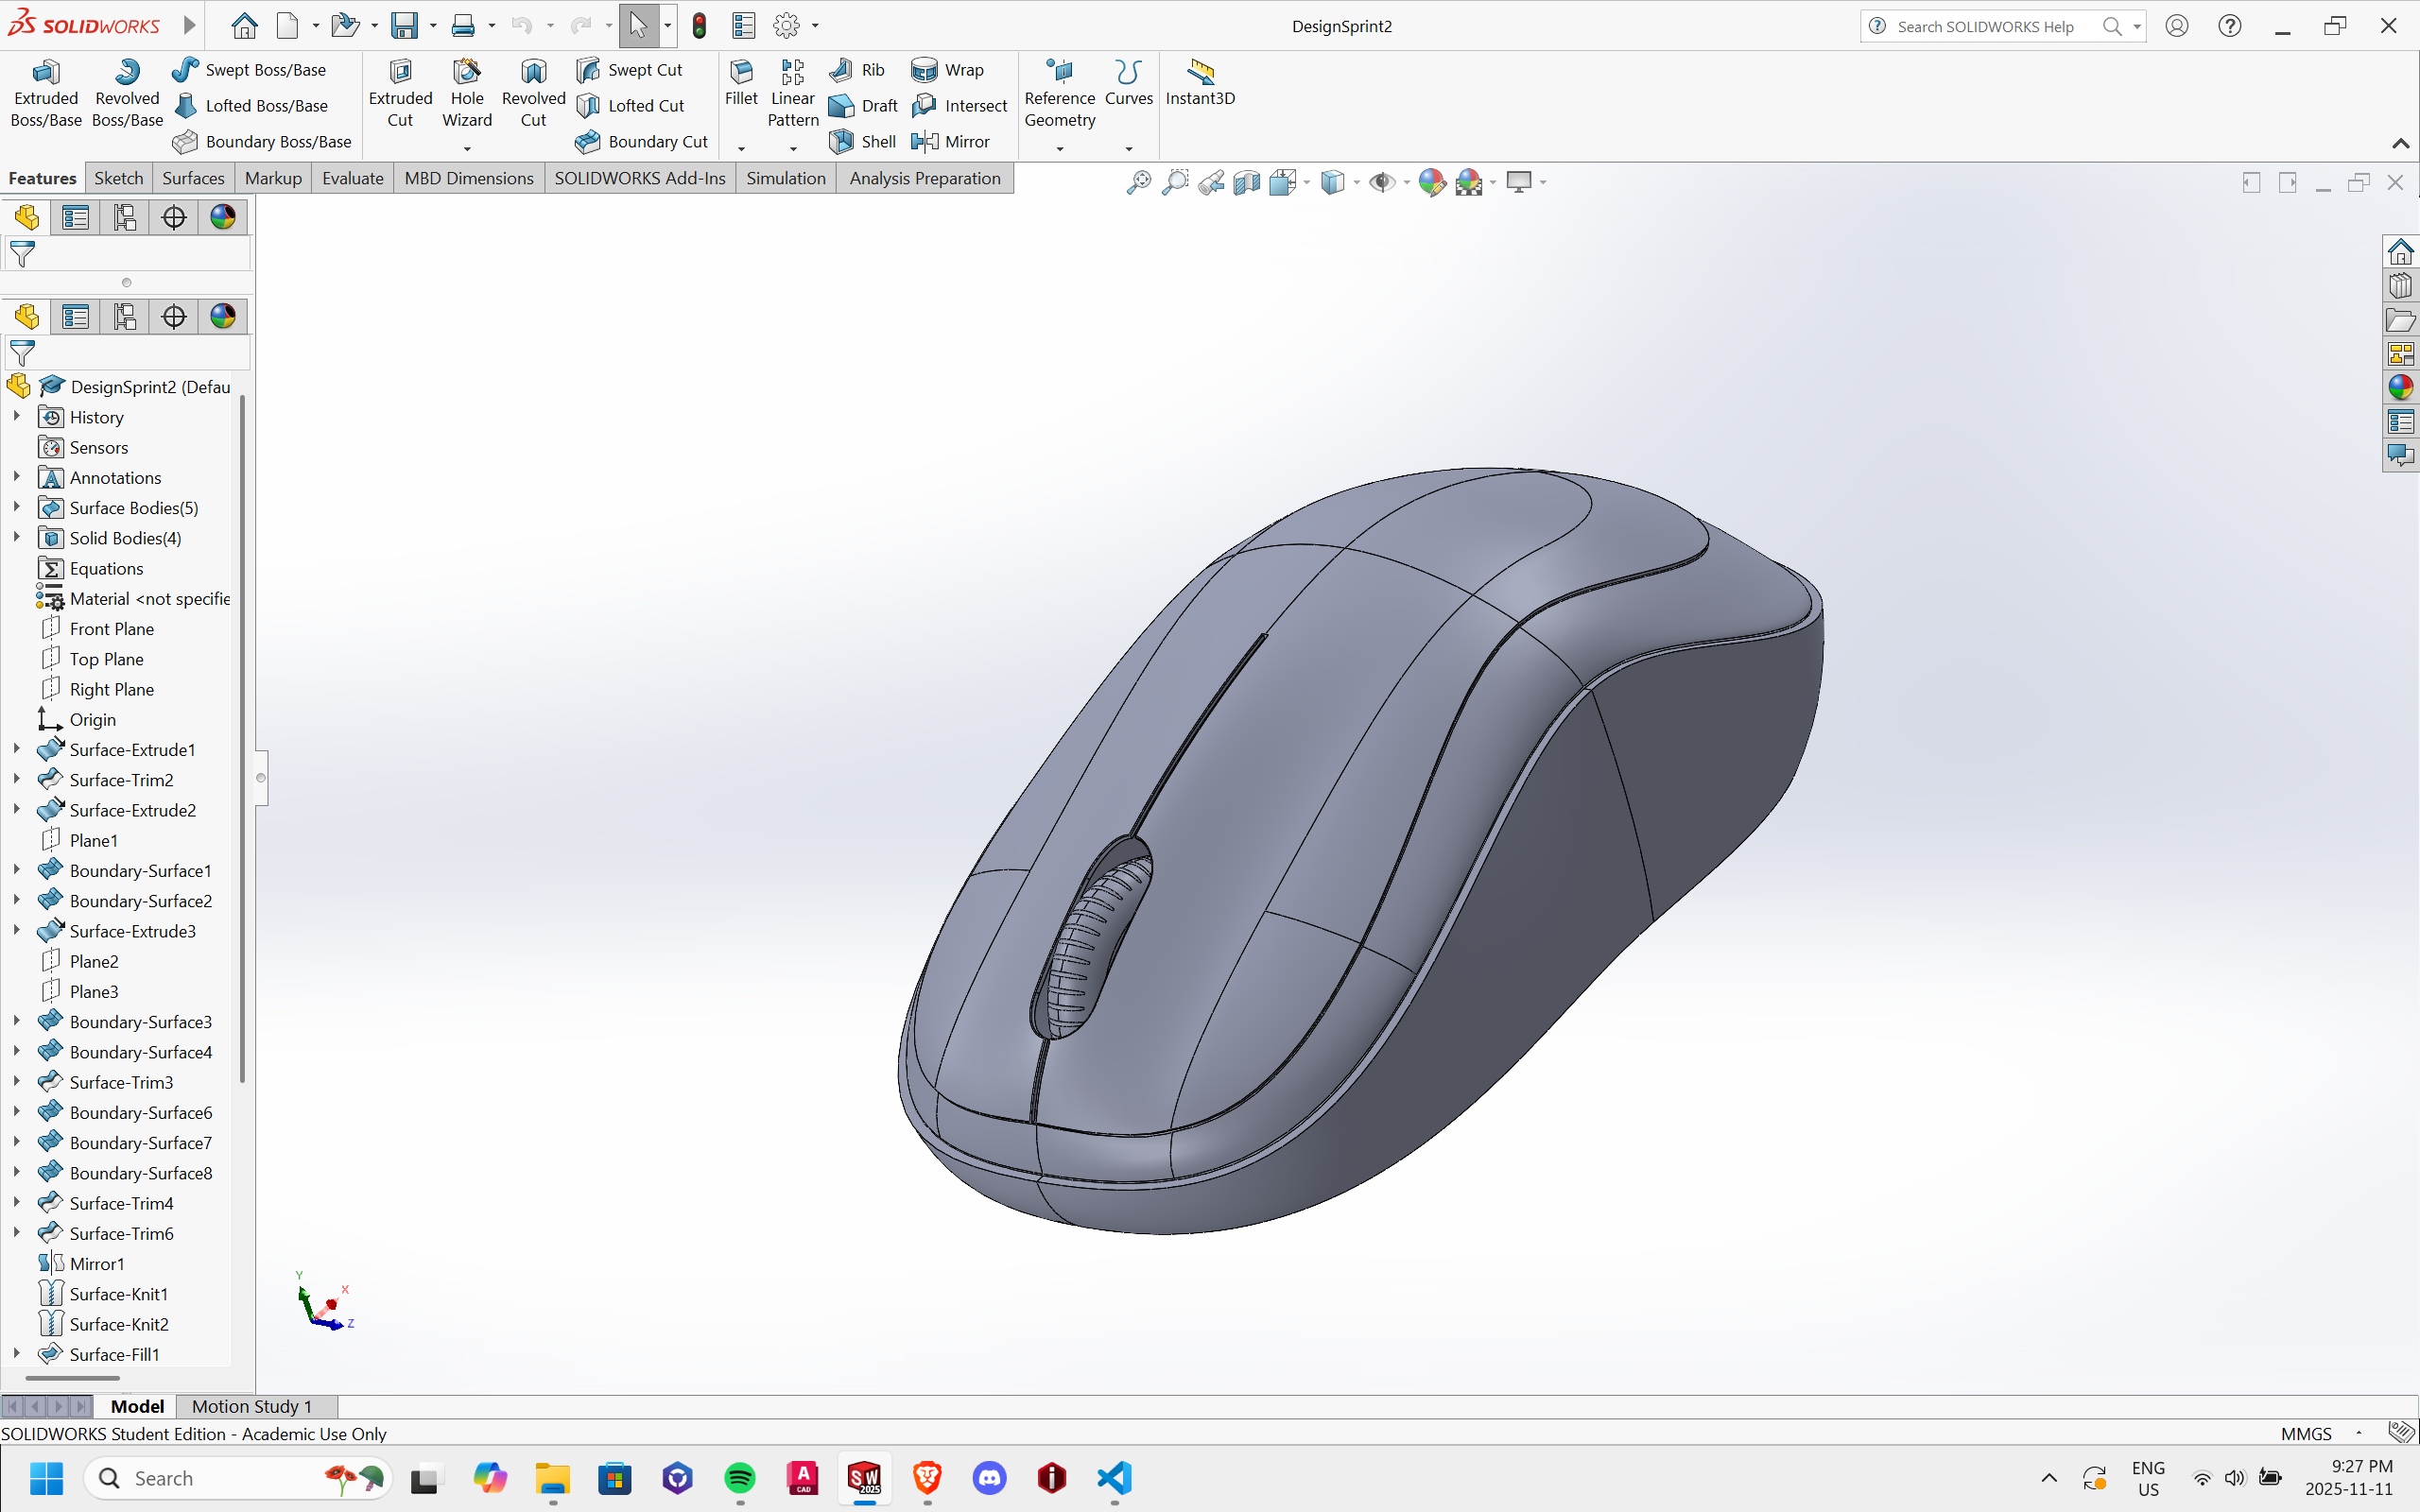Expand the Boundary-Surface1 feature node

click(x=16, y=870)
